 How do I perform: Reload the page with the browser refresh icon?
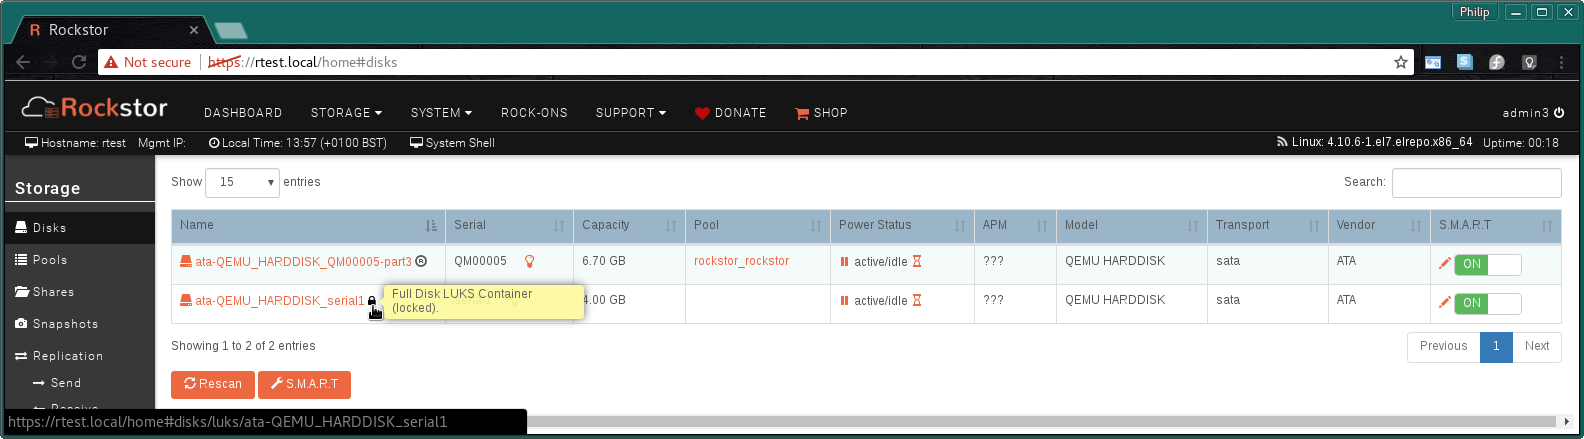tap(79, 62)
